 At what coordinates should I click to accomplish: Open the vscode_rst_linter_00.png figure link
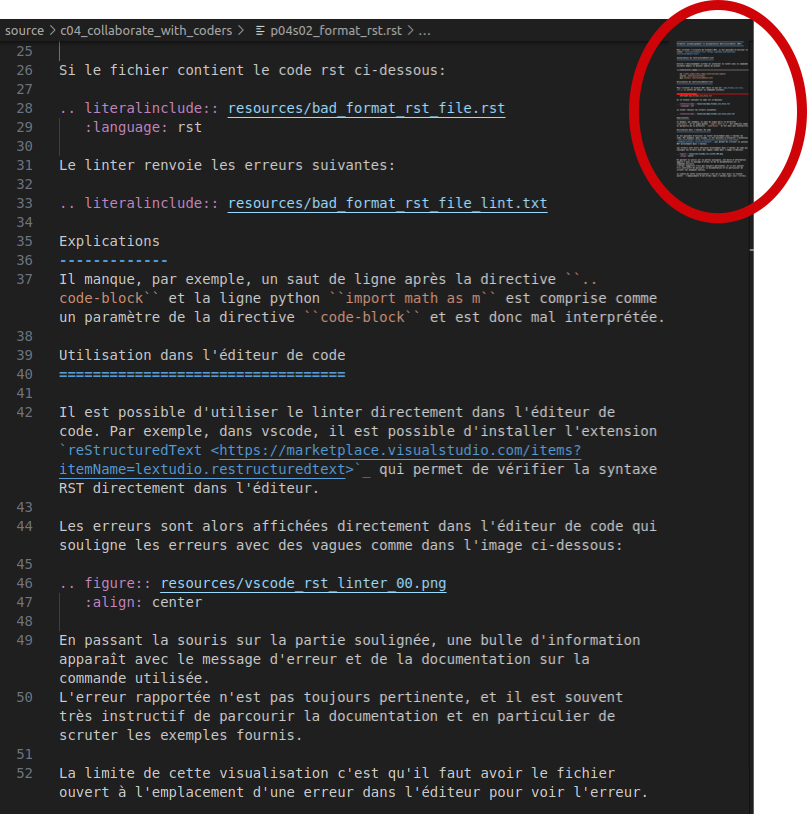303,584
